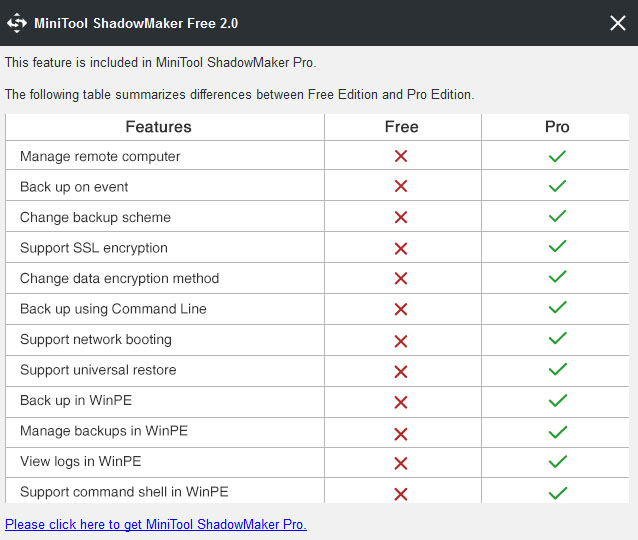The width and height of the screenshot is (638, 540).
Task: Click green check for Back up on event
Action: pyautogui.click(x=557, y=187)
